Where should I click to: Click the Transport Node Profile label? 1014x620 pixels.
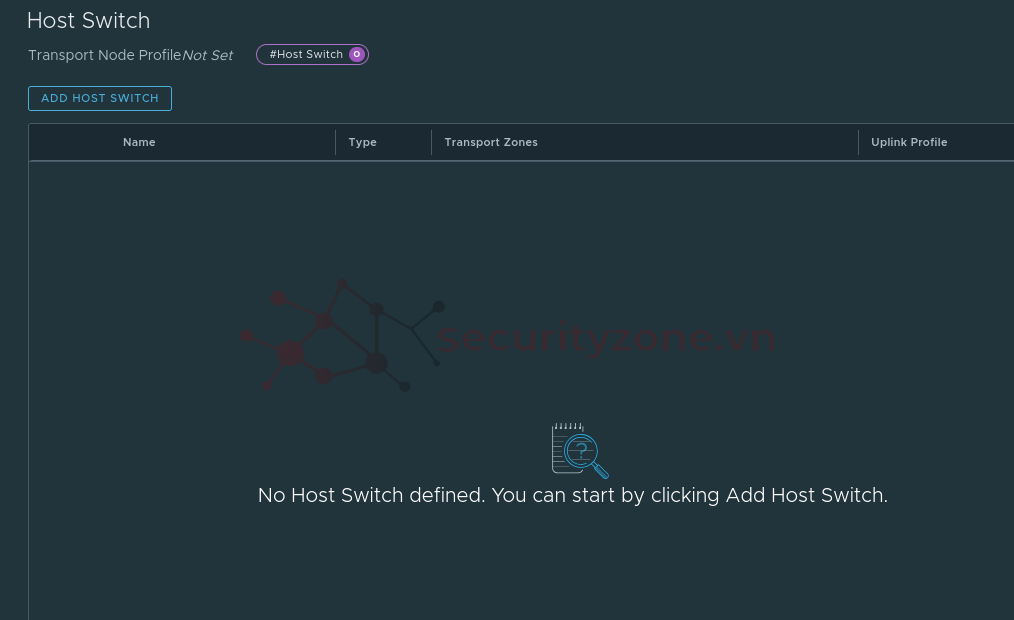click(105, 56)
